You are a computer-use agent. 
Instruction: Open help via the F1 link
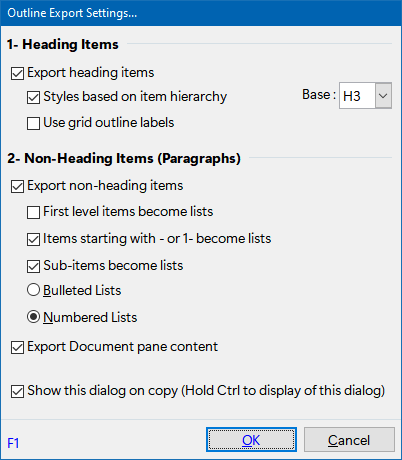pos(13,443)
